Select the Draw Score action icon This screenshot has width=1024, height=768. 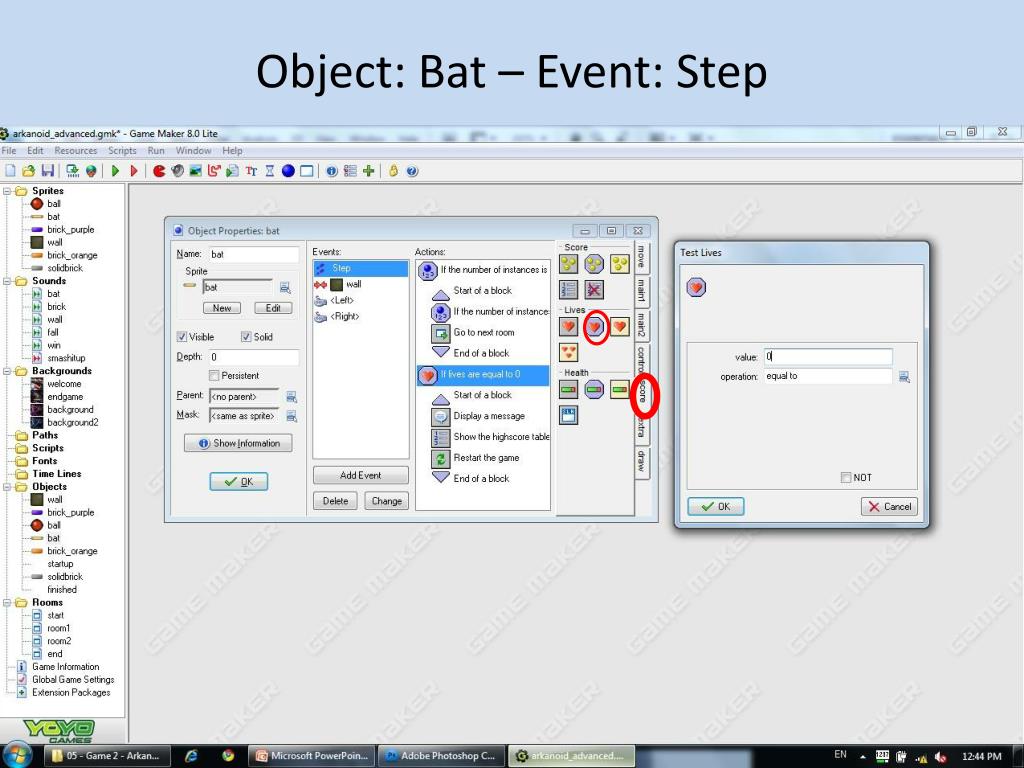pos(620,264)
